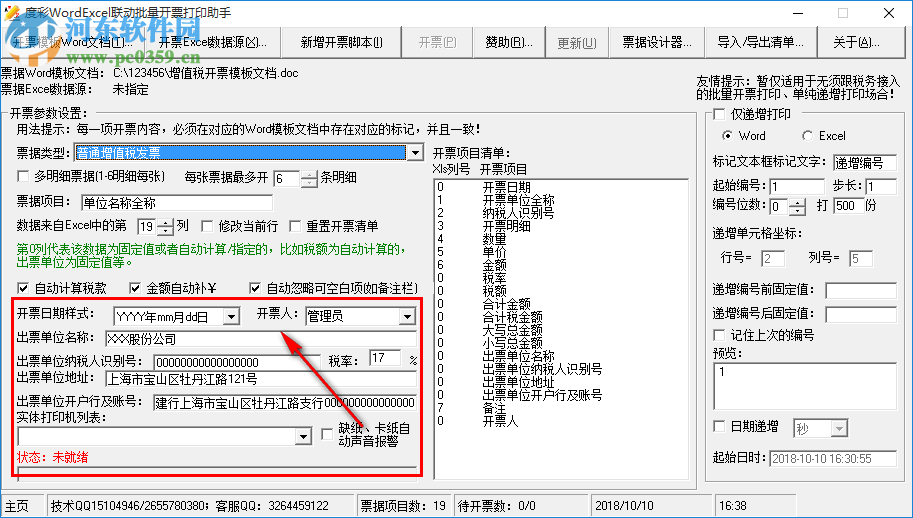Click 每张票据最多开 stepper arrows
913x518 pixels.
(x=309, y=178)
